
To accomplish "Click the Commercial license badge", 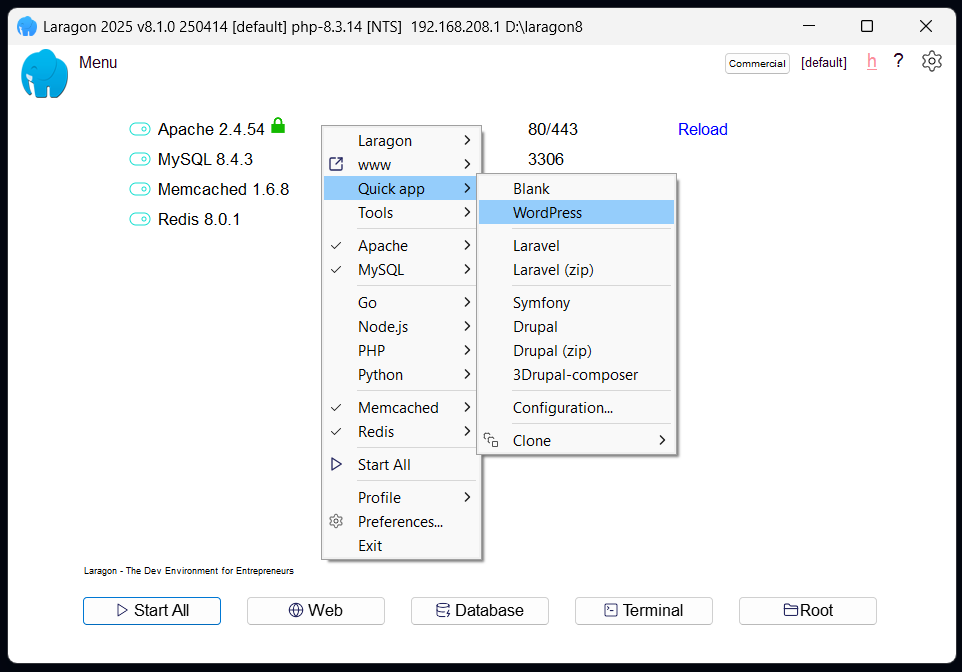I will click(757, 63).
